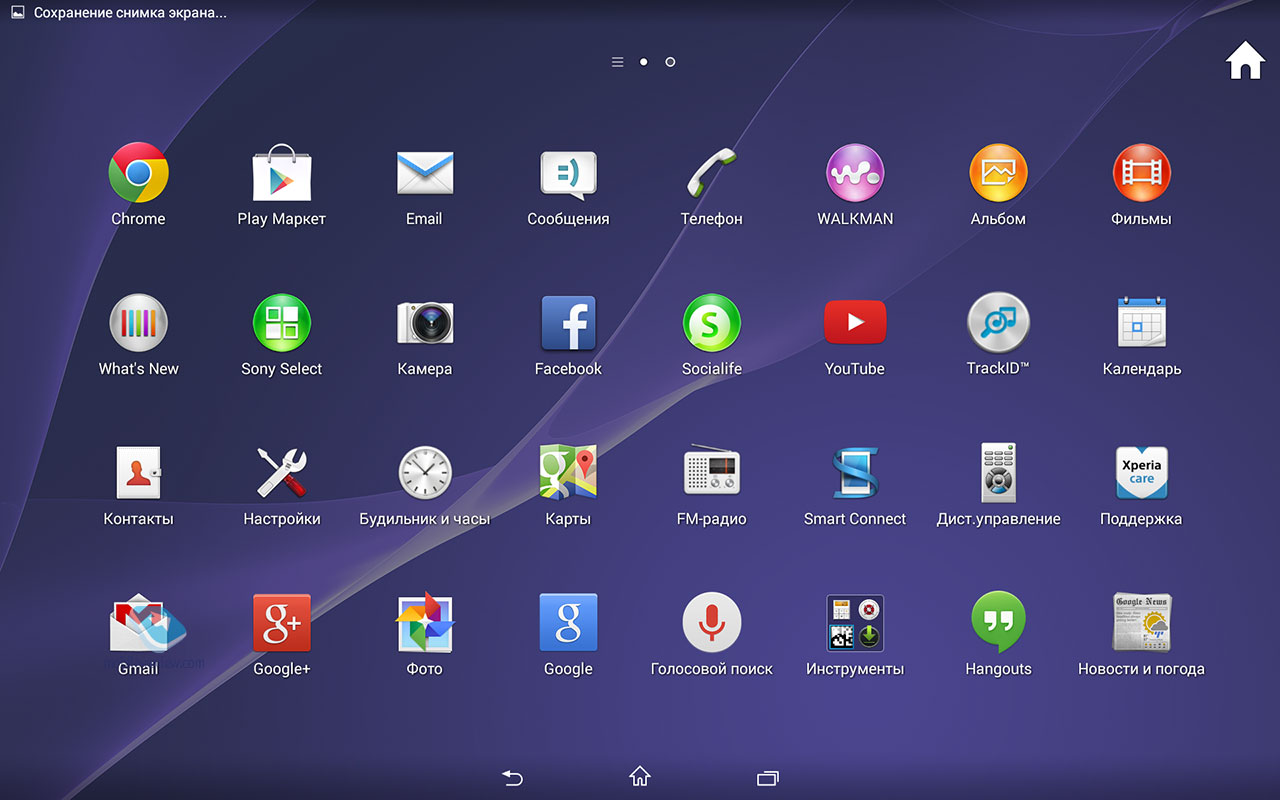Launch Play Маркет store
The image size is (1280, 800).
282,173
